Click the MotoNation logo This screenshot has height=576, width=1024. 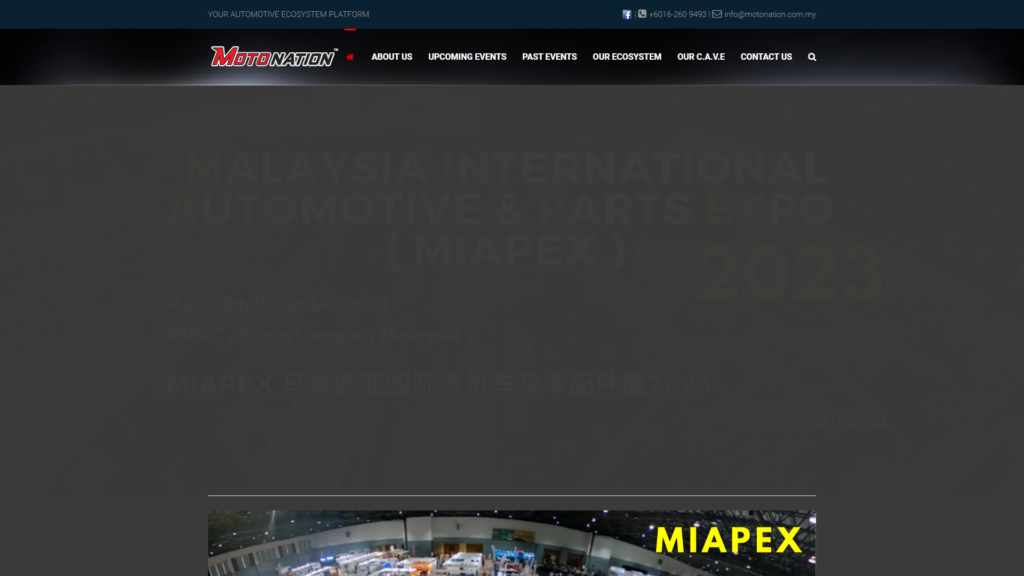pyautogui.click(x=274, y=57)
